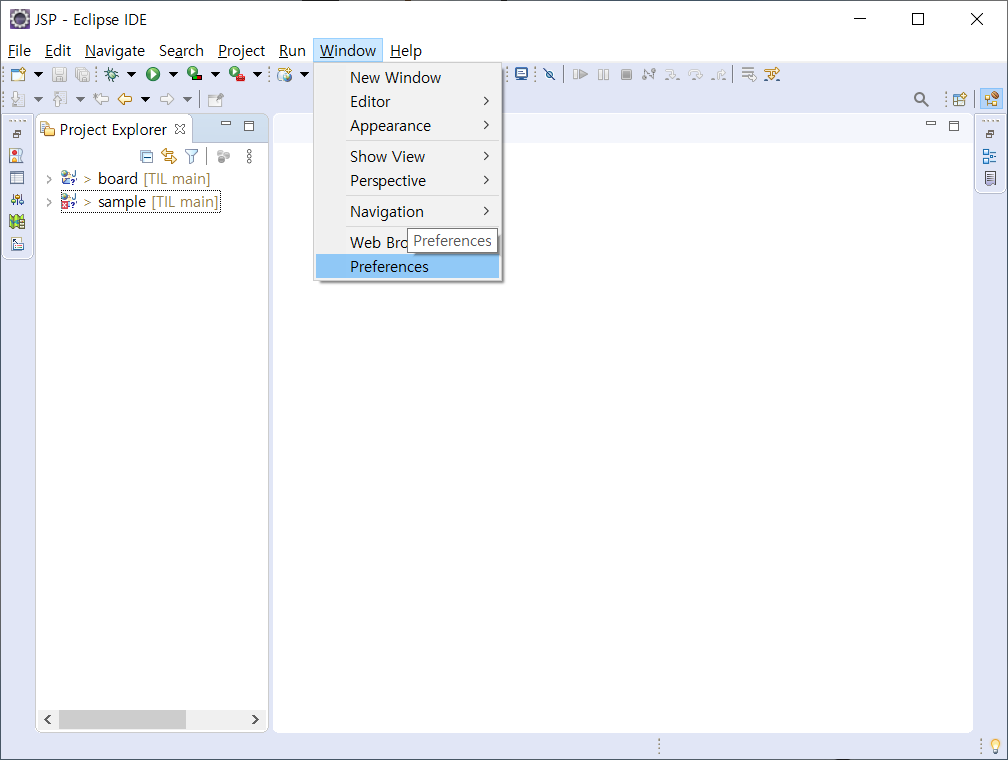The height and width of the screenshot is (760, 1008).
Task: Click the Last Edit Location icon
Action: pos(101,99)
